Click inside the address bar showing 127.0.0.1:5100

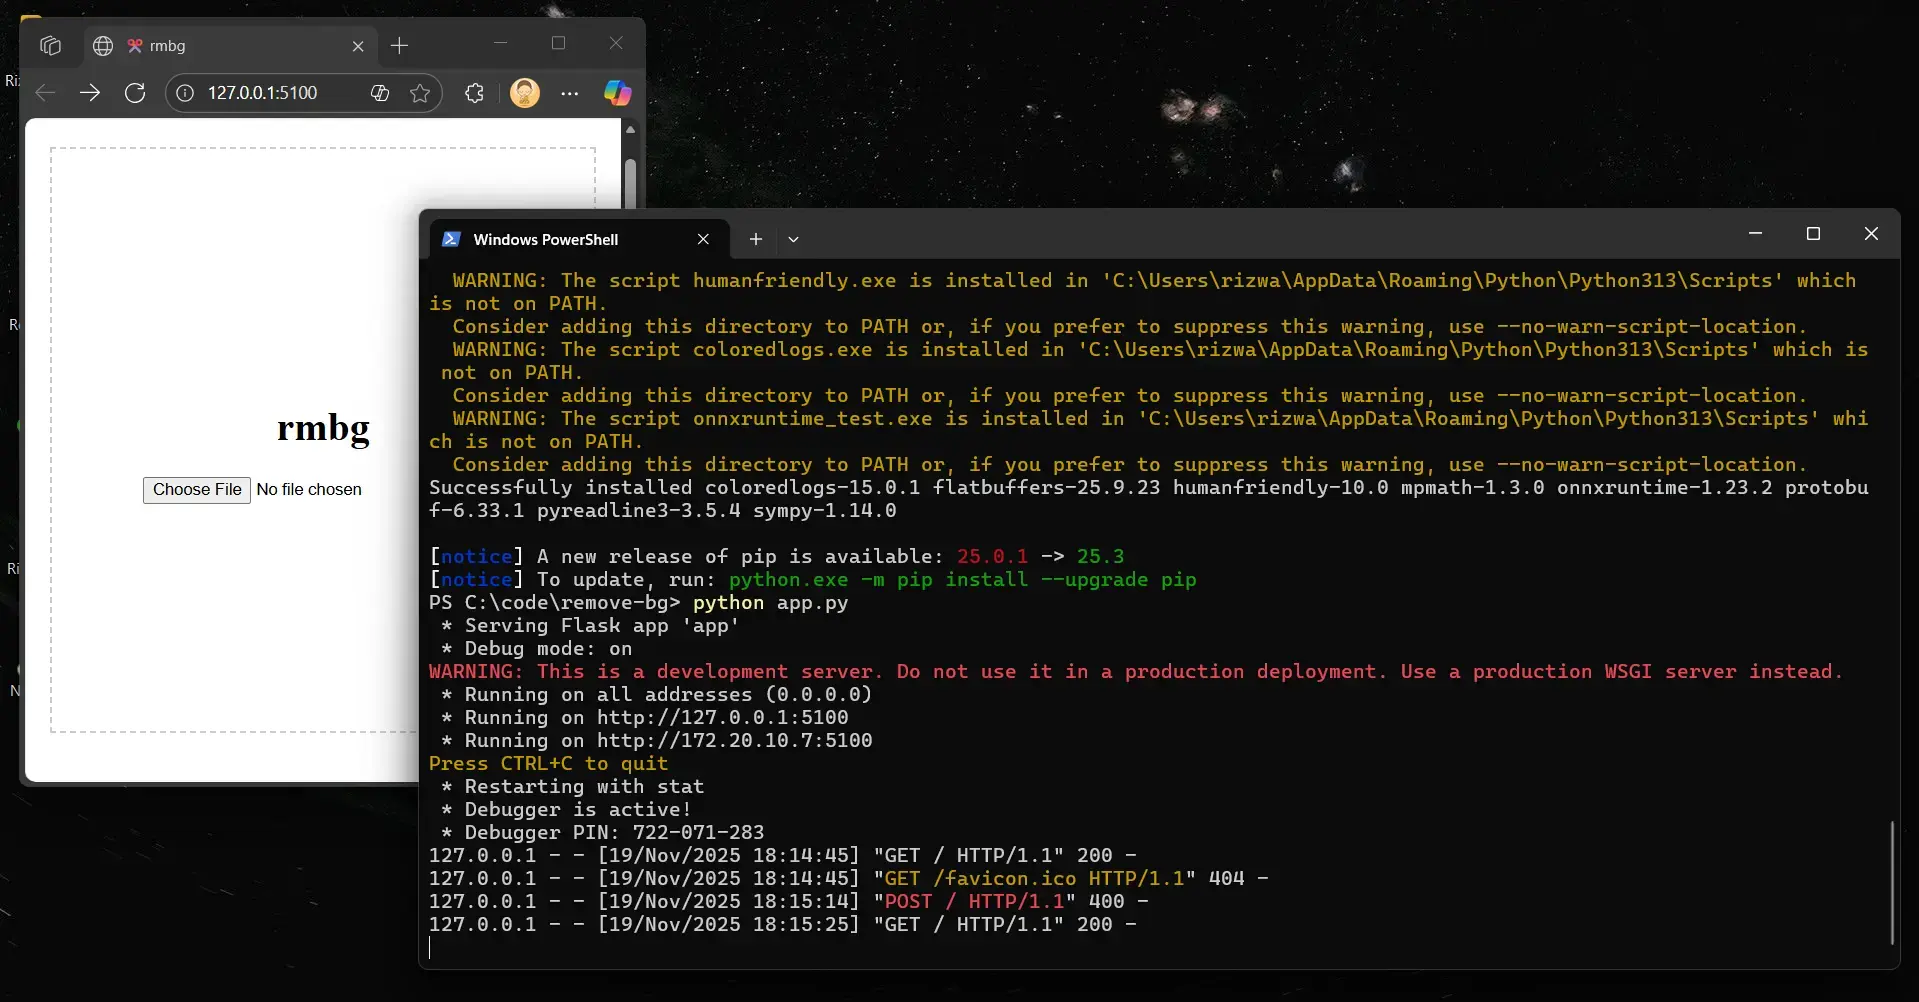coord(262,92)
